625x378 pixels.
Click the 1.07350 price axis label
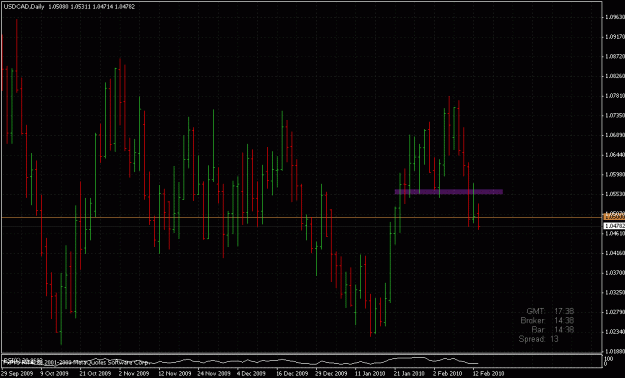pyautogui.click(x=615, y=115)
